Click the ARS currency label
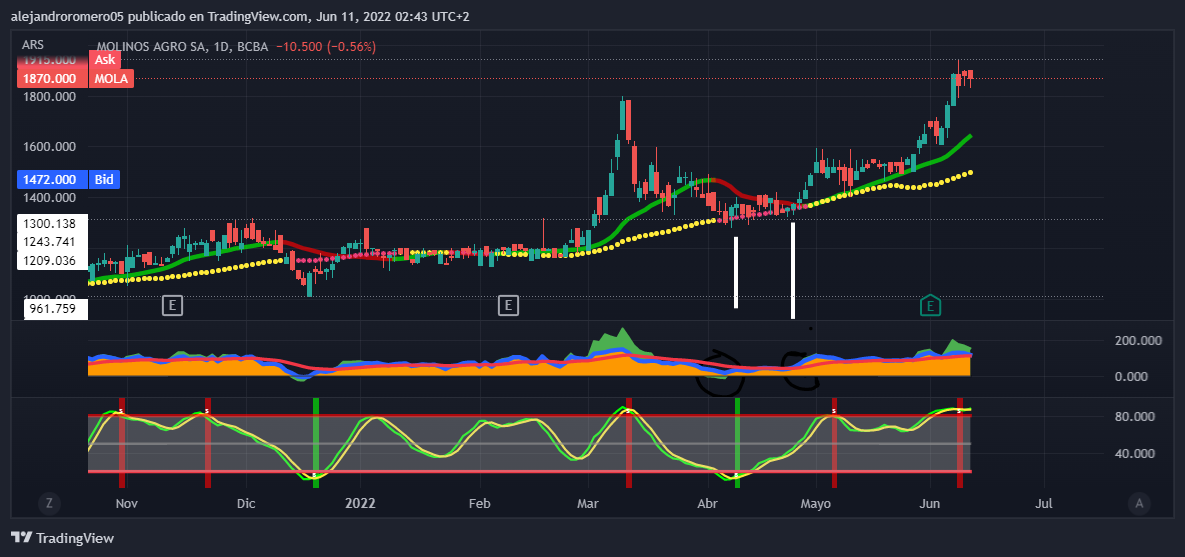 tap(33, 45)
